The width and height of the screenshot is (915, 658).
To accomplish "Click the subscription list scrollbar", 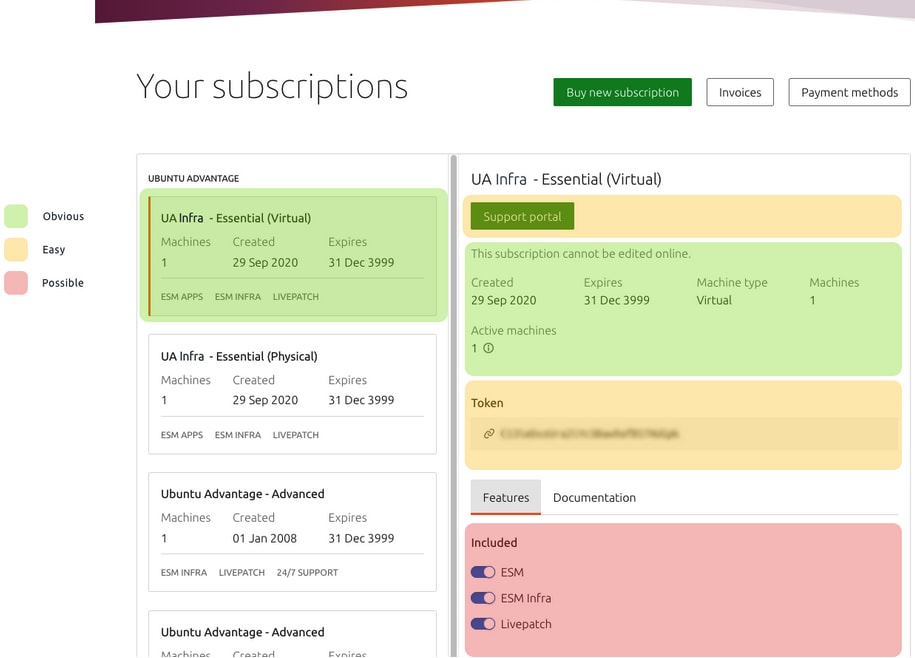I will [453, 406].
